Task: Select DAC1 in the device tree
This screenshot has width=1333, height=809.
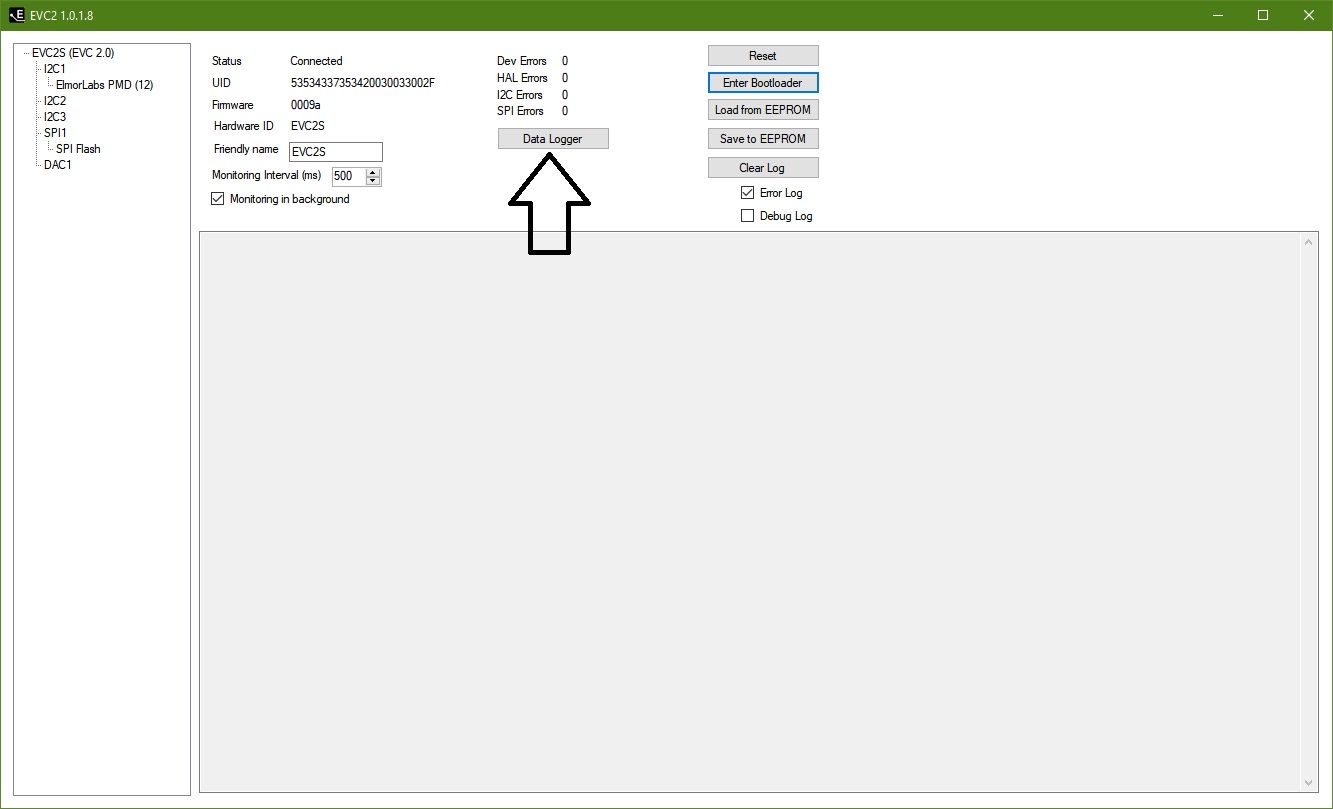Action: point(57,165)
